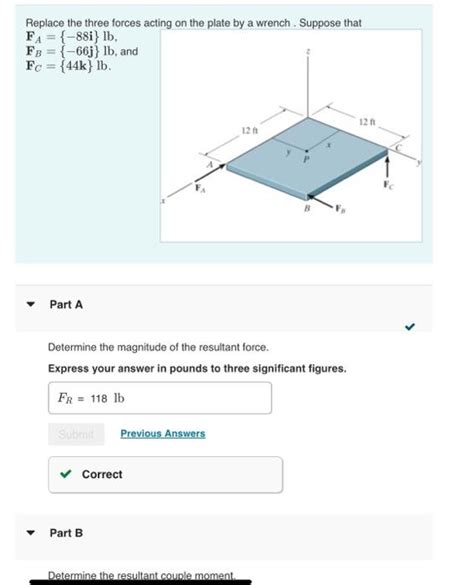Click the 'Determine the resultant couple moment' text
The height and width of the screenshot is (585, 474).
141,575
